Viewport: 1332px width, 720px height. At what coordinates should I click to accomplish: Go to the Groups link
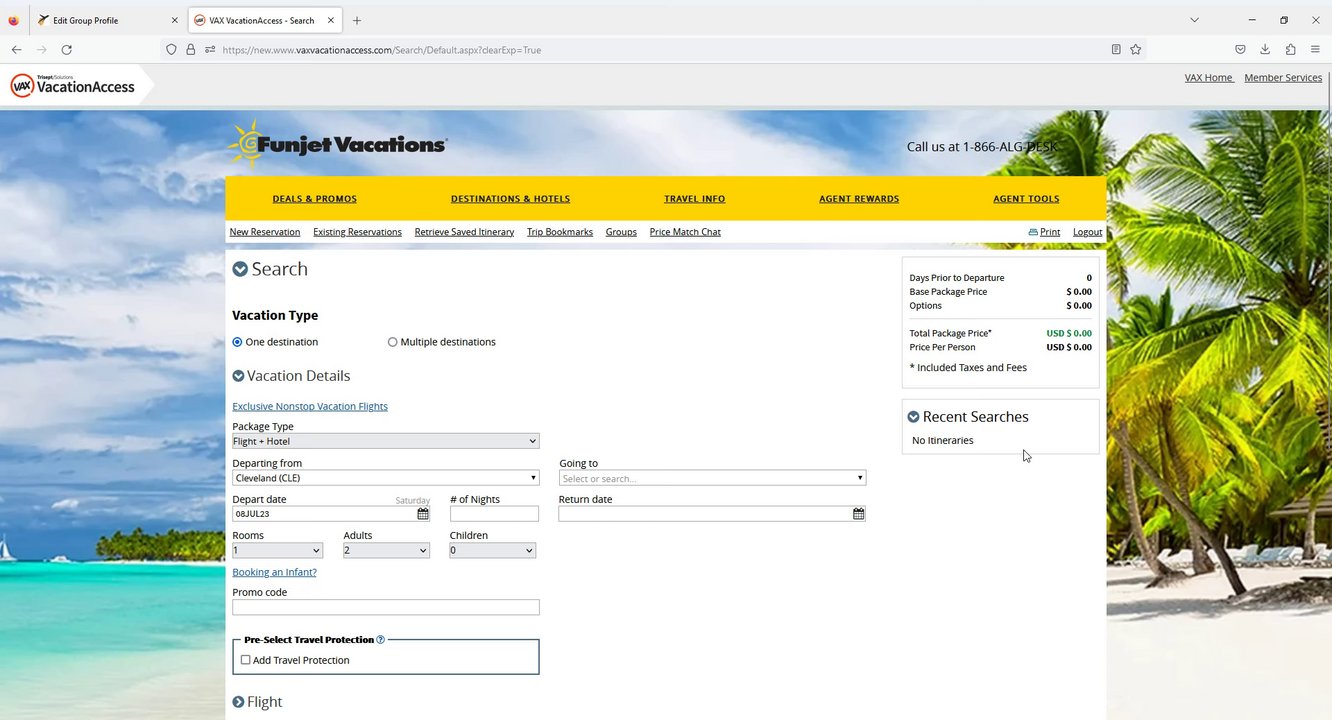(x=621, y=232)
